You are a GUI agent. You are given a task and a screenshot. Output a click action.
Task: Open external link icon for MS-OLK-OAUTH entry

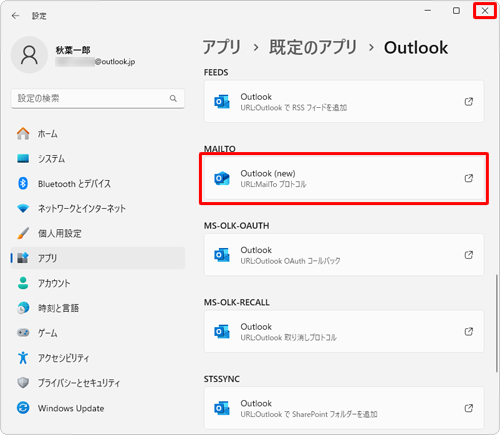(x=469, y=255)
